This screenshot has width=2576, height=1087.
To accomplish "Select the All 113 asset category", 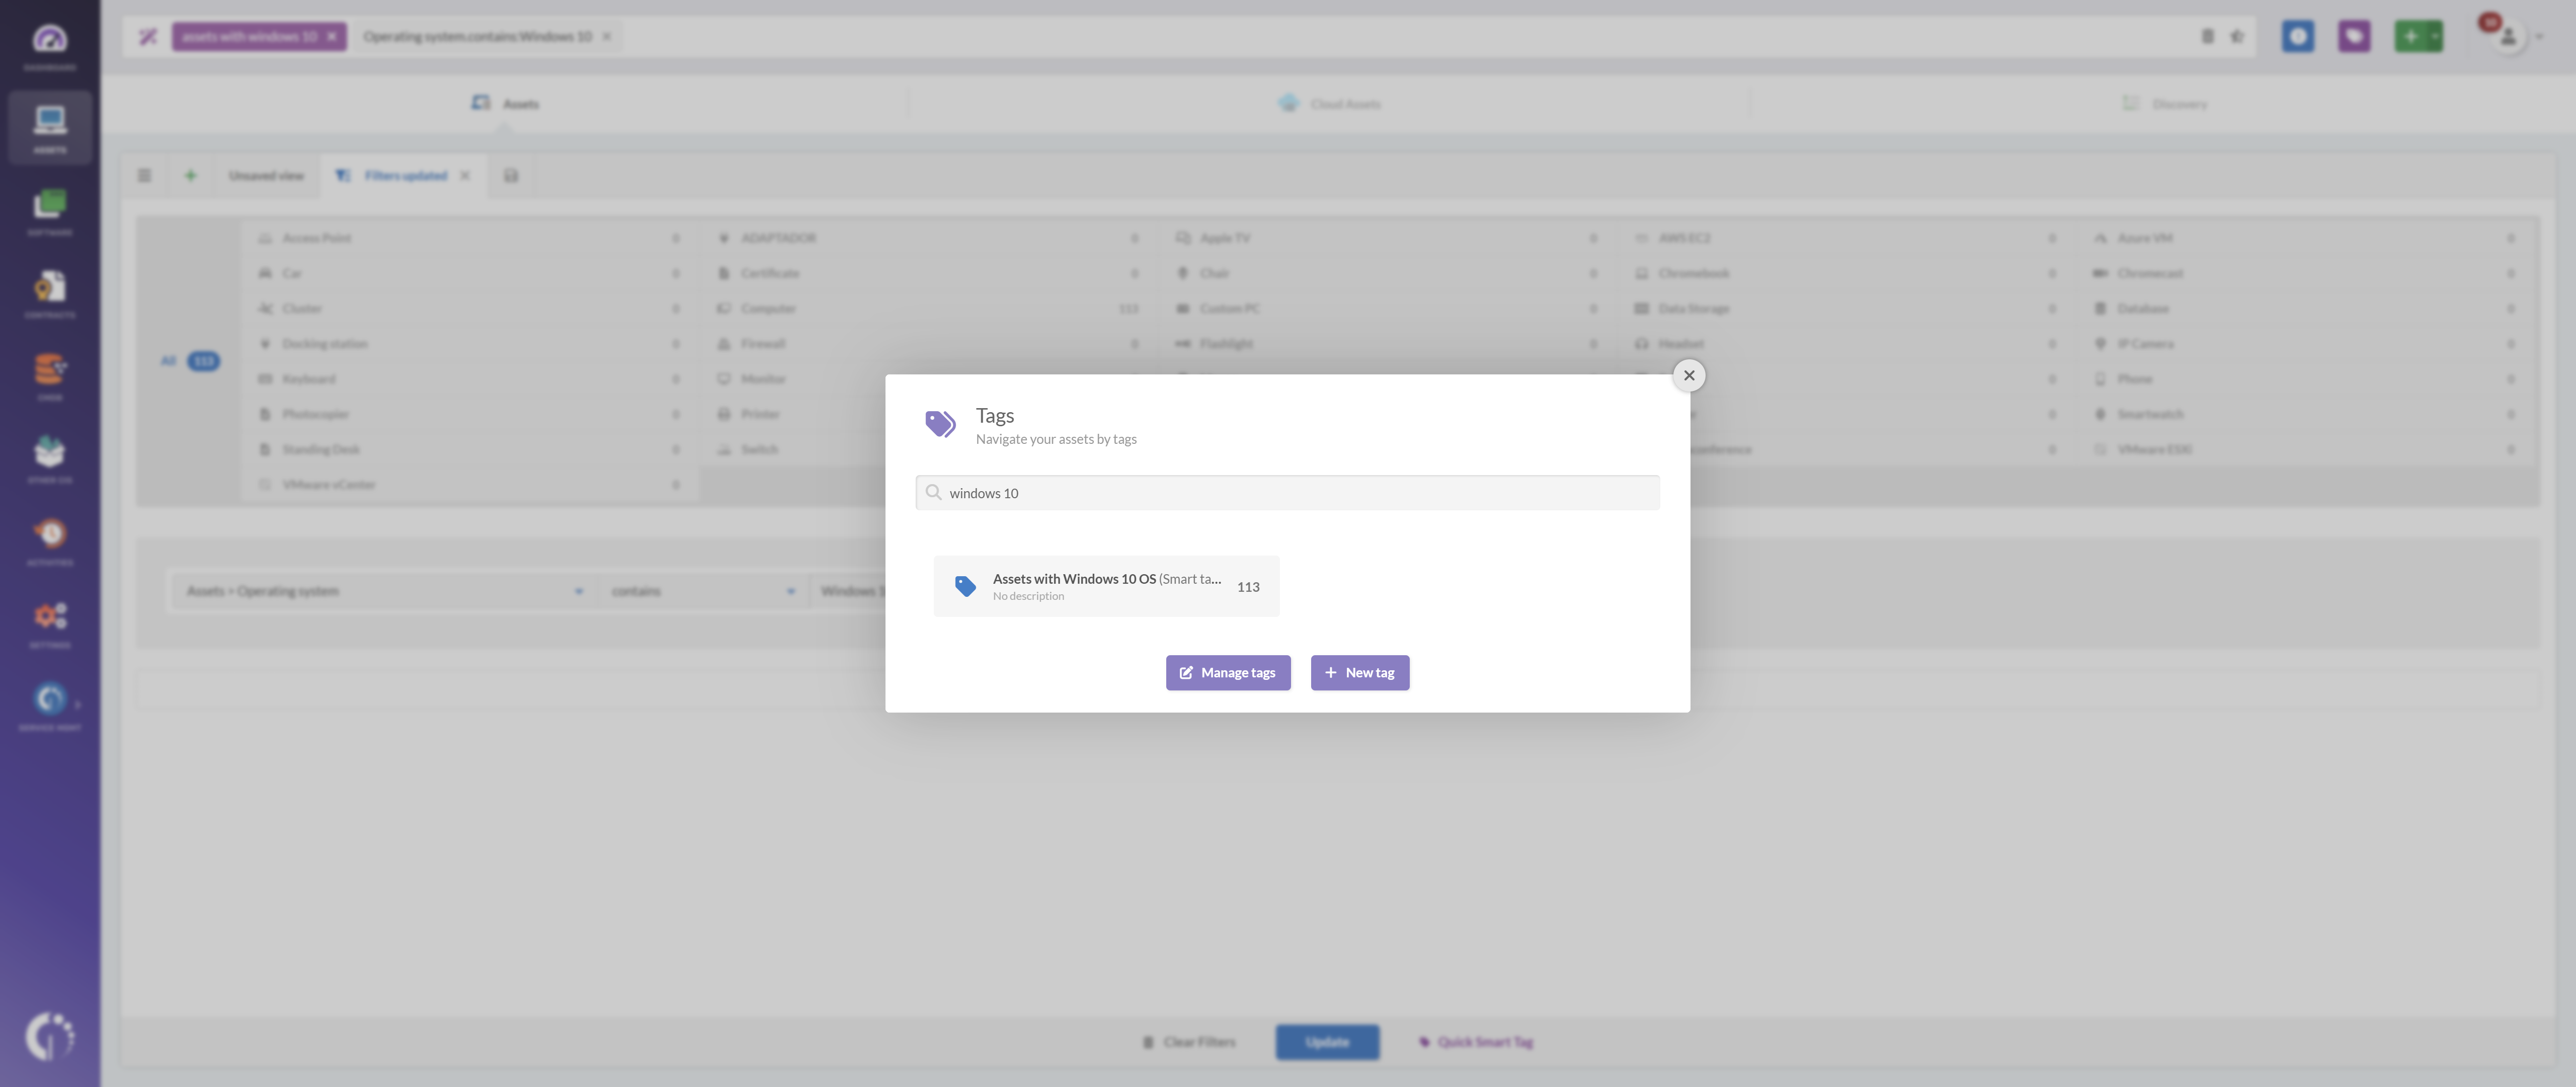I will 190,361.
